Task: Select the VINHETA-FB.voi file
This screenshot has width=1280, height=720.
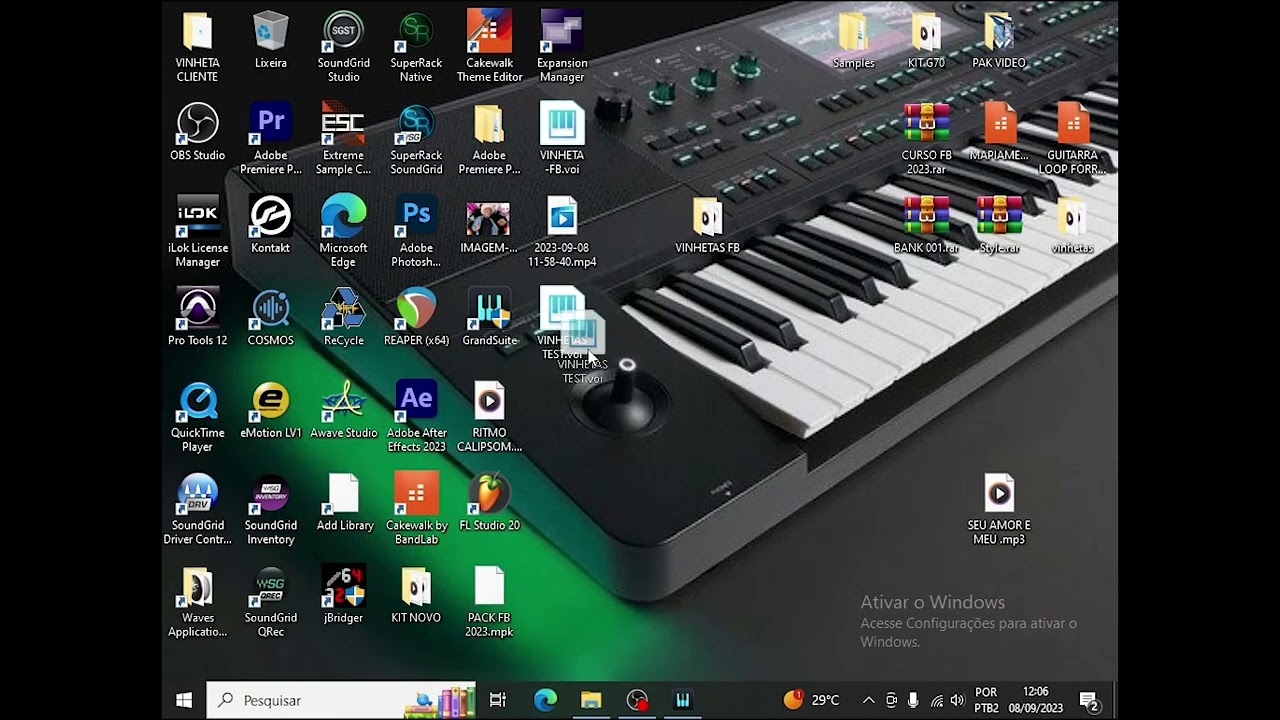Action: coord(562,139)
